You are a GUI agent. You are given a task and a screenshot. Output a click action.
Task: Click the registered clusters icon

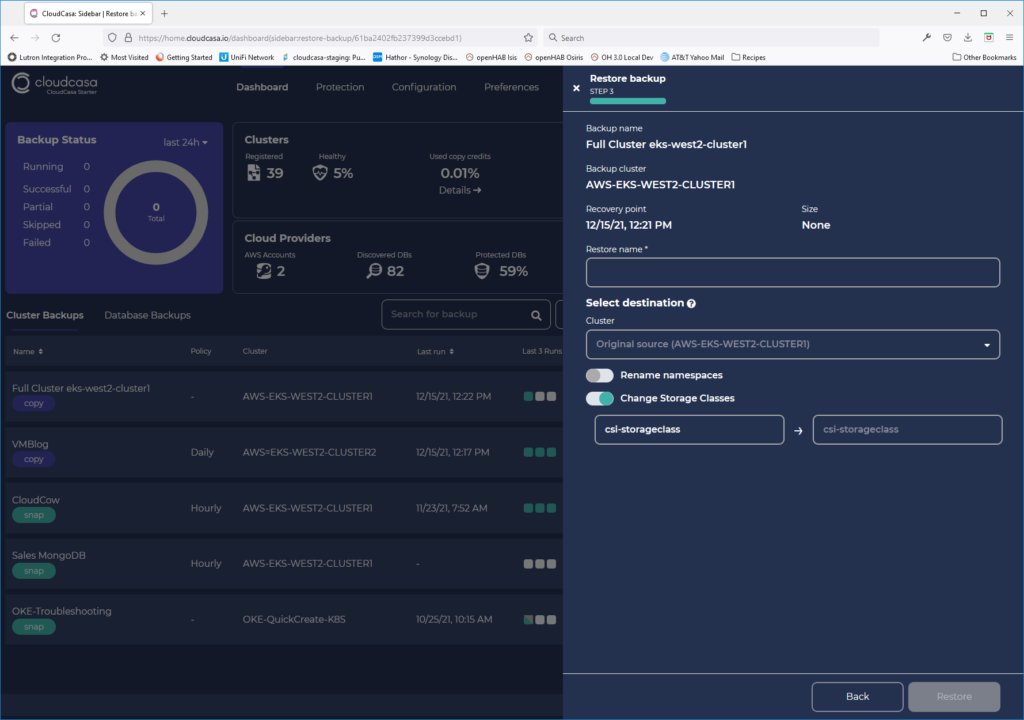254,173
